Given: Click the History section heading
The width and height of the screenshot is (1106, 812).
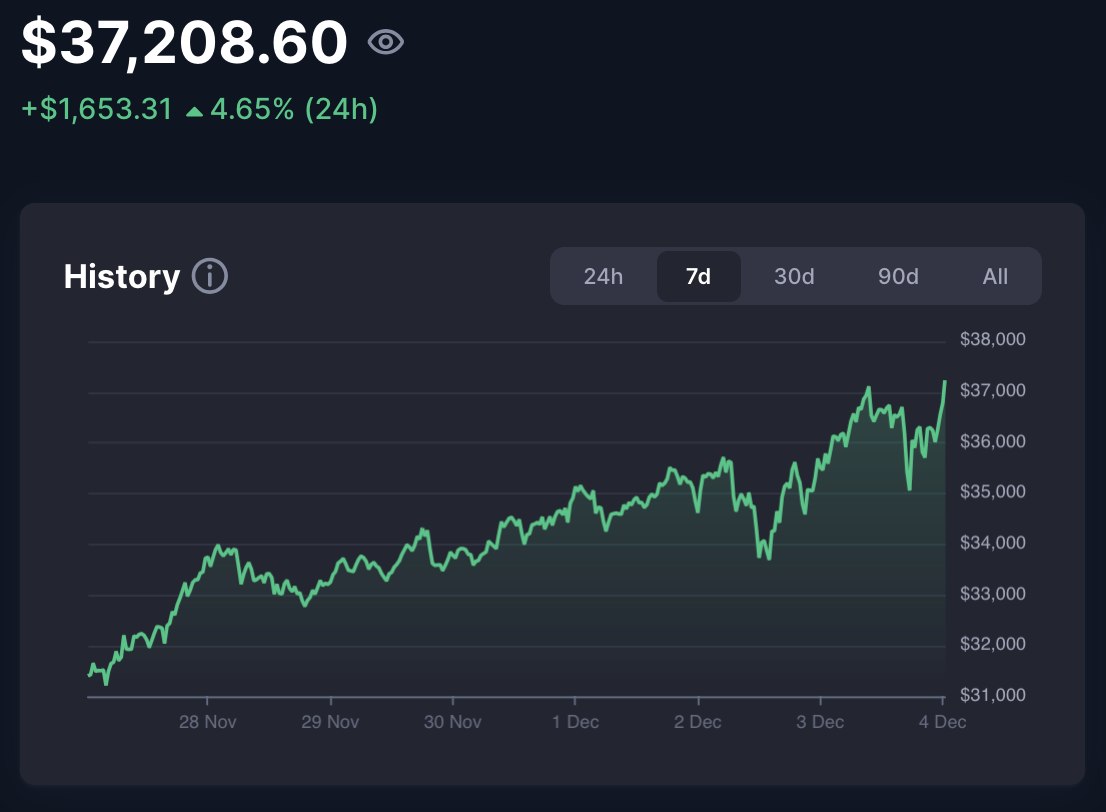Looking at the screenshot, I should click(x=122, y=277).
